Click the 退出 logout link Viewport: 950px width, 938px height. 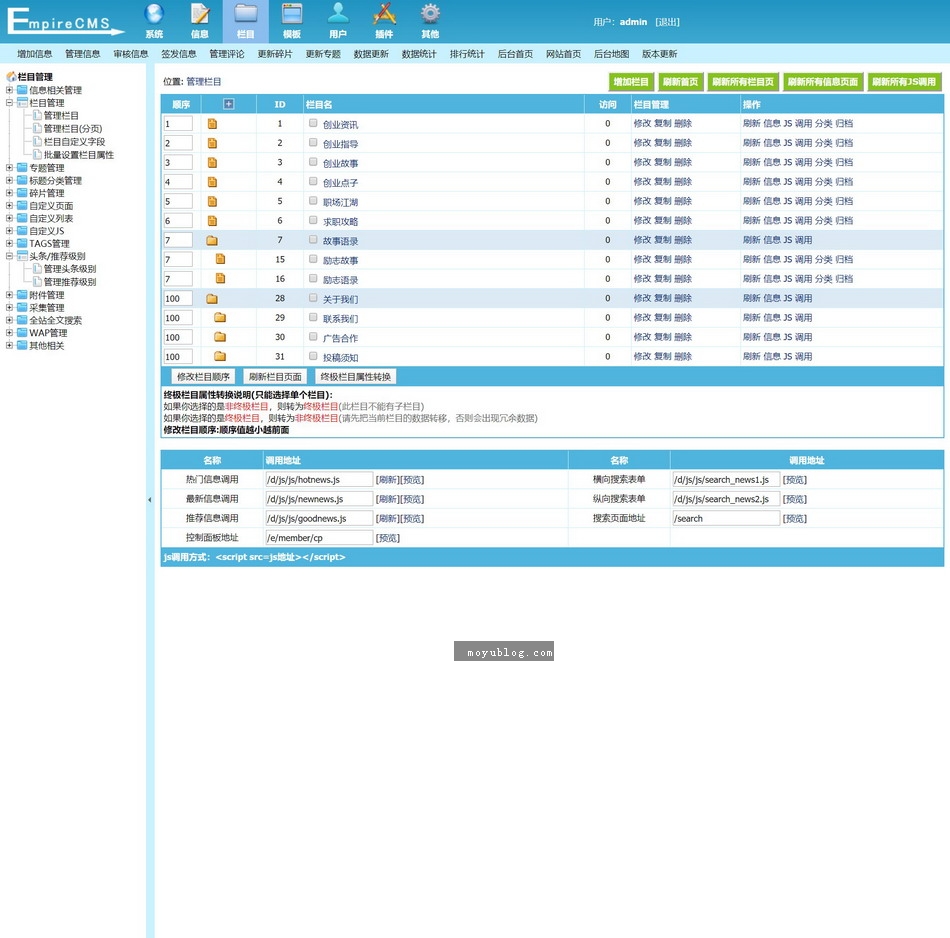tap(668, 22)
